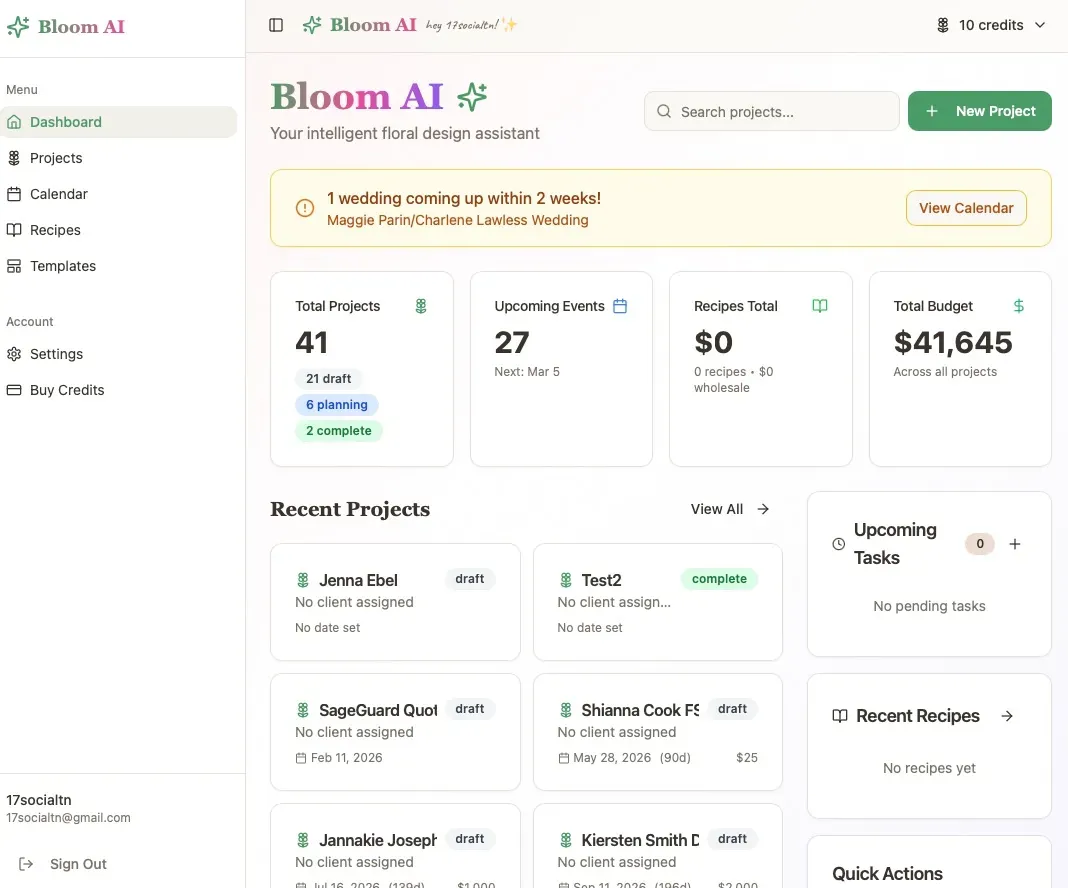Click the flower icon beside Test2
This screenshot has height=888, width=1068.
(x=565, y=580)
